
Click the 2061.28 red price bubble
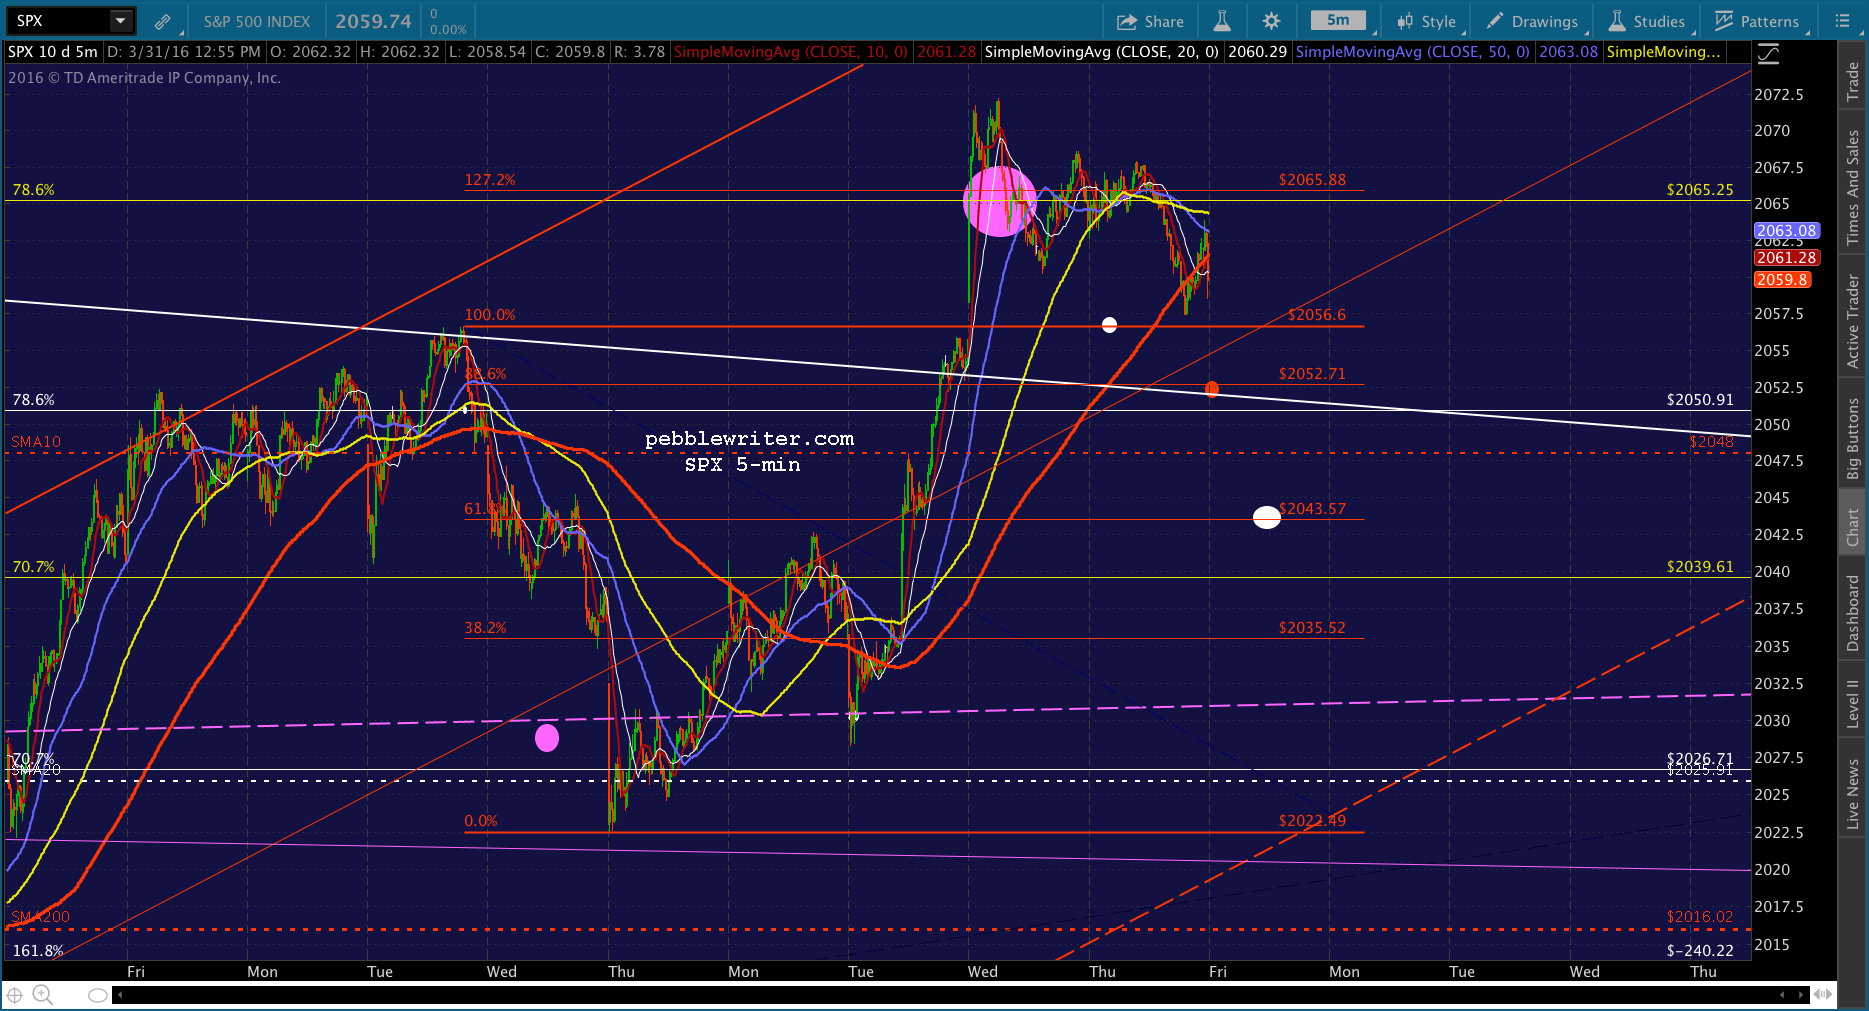point(1786,258)
